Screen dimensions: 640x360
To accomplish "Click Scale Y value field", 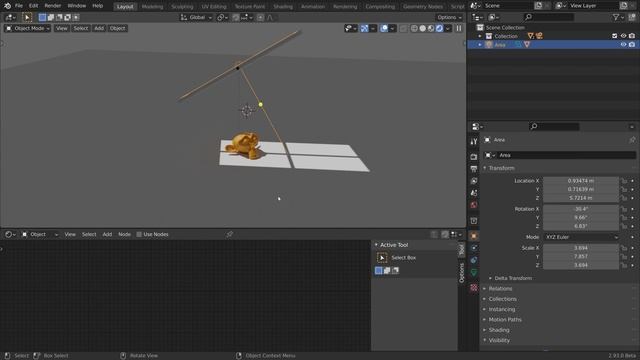I will tap(581, 256).
